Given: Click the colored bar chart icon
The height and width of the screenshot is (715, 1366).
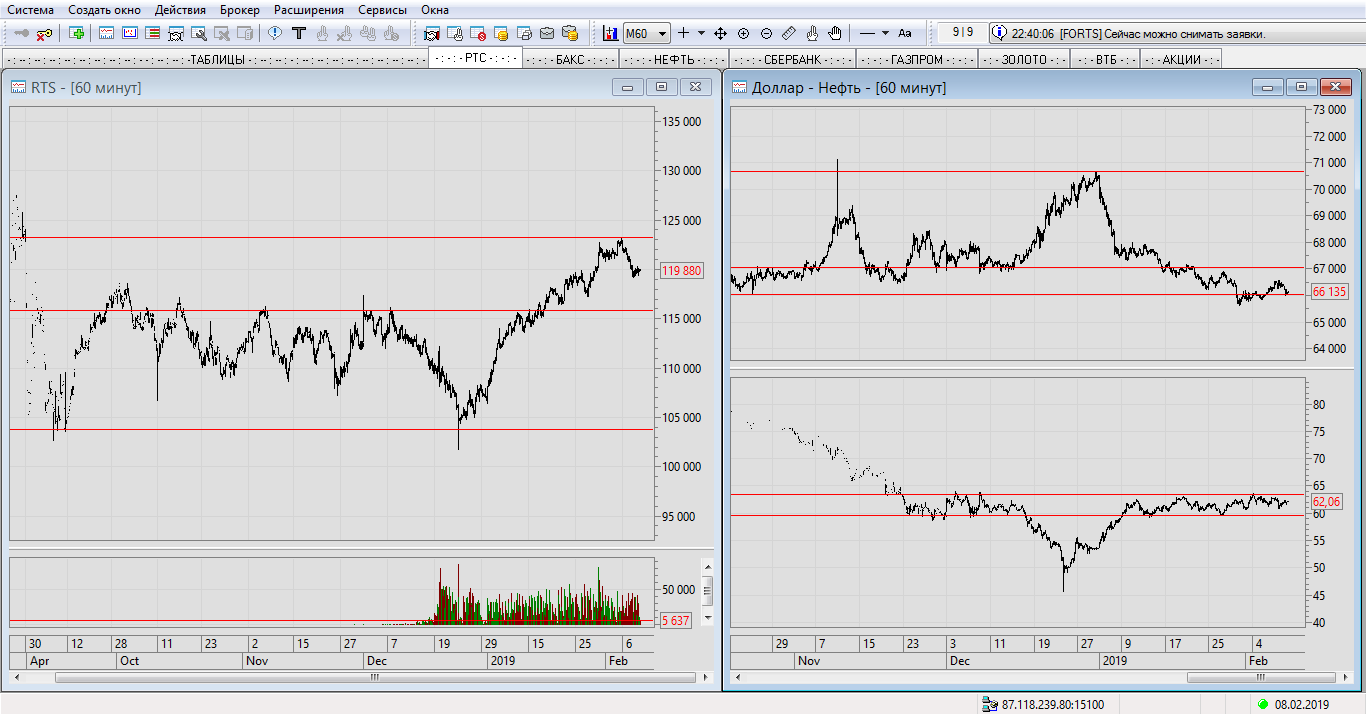Looking at the screenshot, I should (x=610, y=33).
